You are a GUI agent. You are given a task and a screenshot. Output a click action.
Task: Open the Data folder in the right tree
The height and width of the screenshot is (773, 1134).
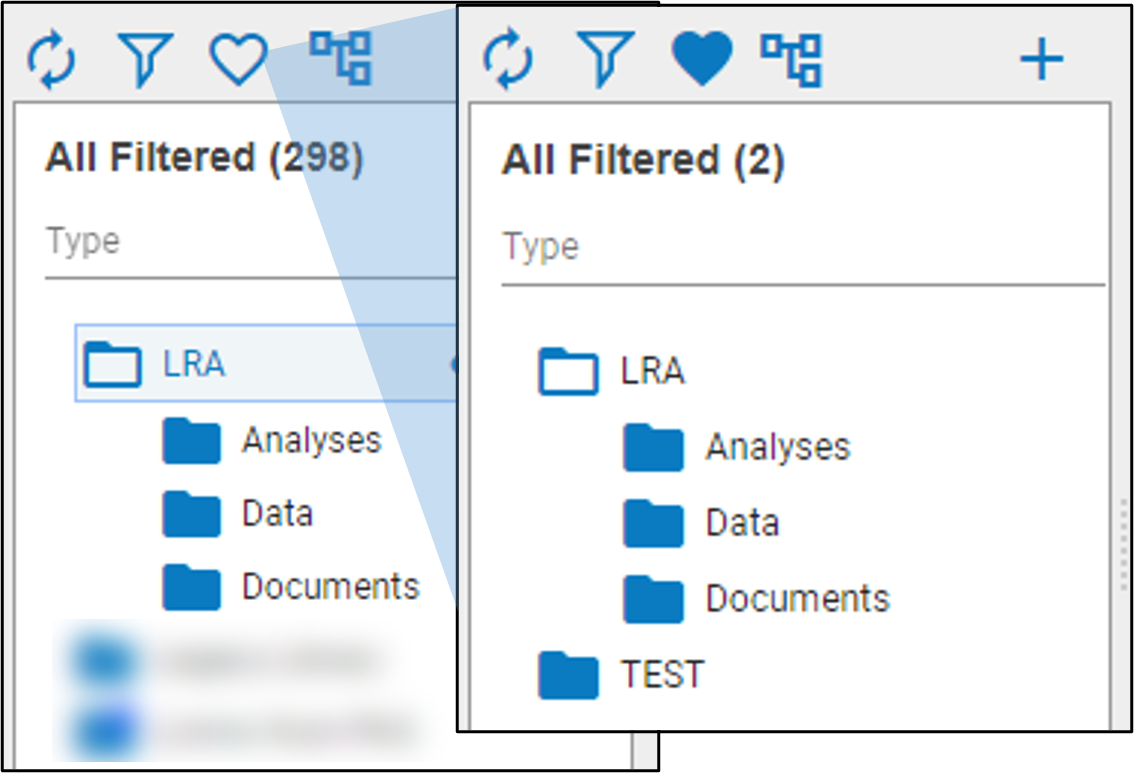coord(742,523)
